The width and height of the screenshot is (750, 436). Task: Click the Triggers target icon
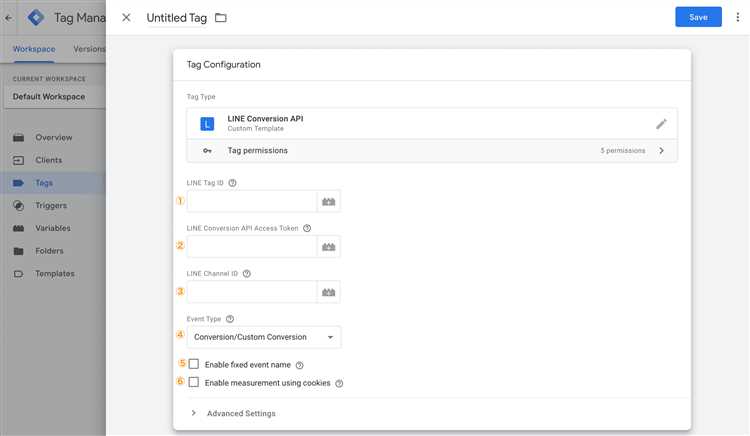(x=18, y=206)
